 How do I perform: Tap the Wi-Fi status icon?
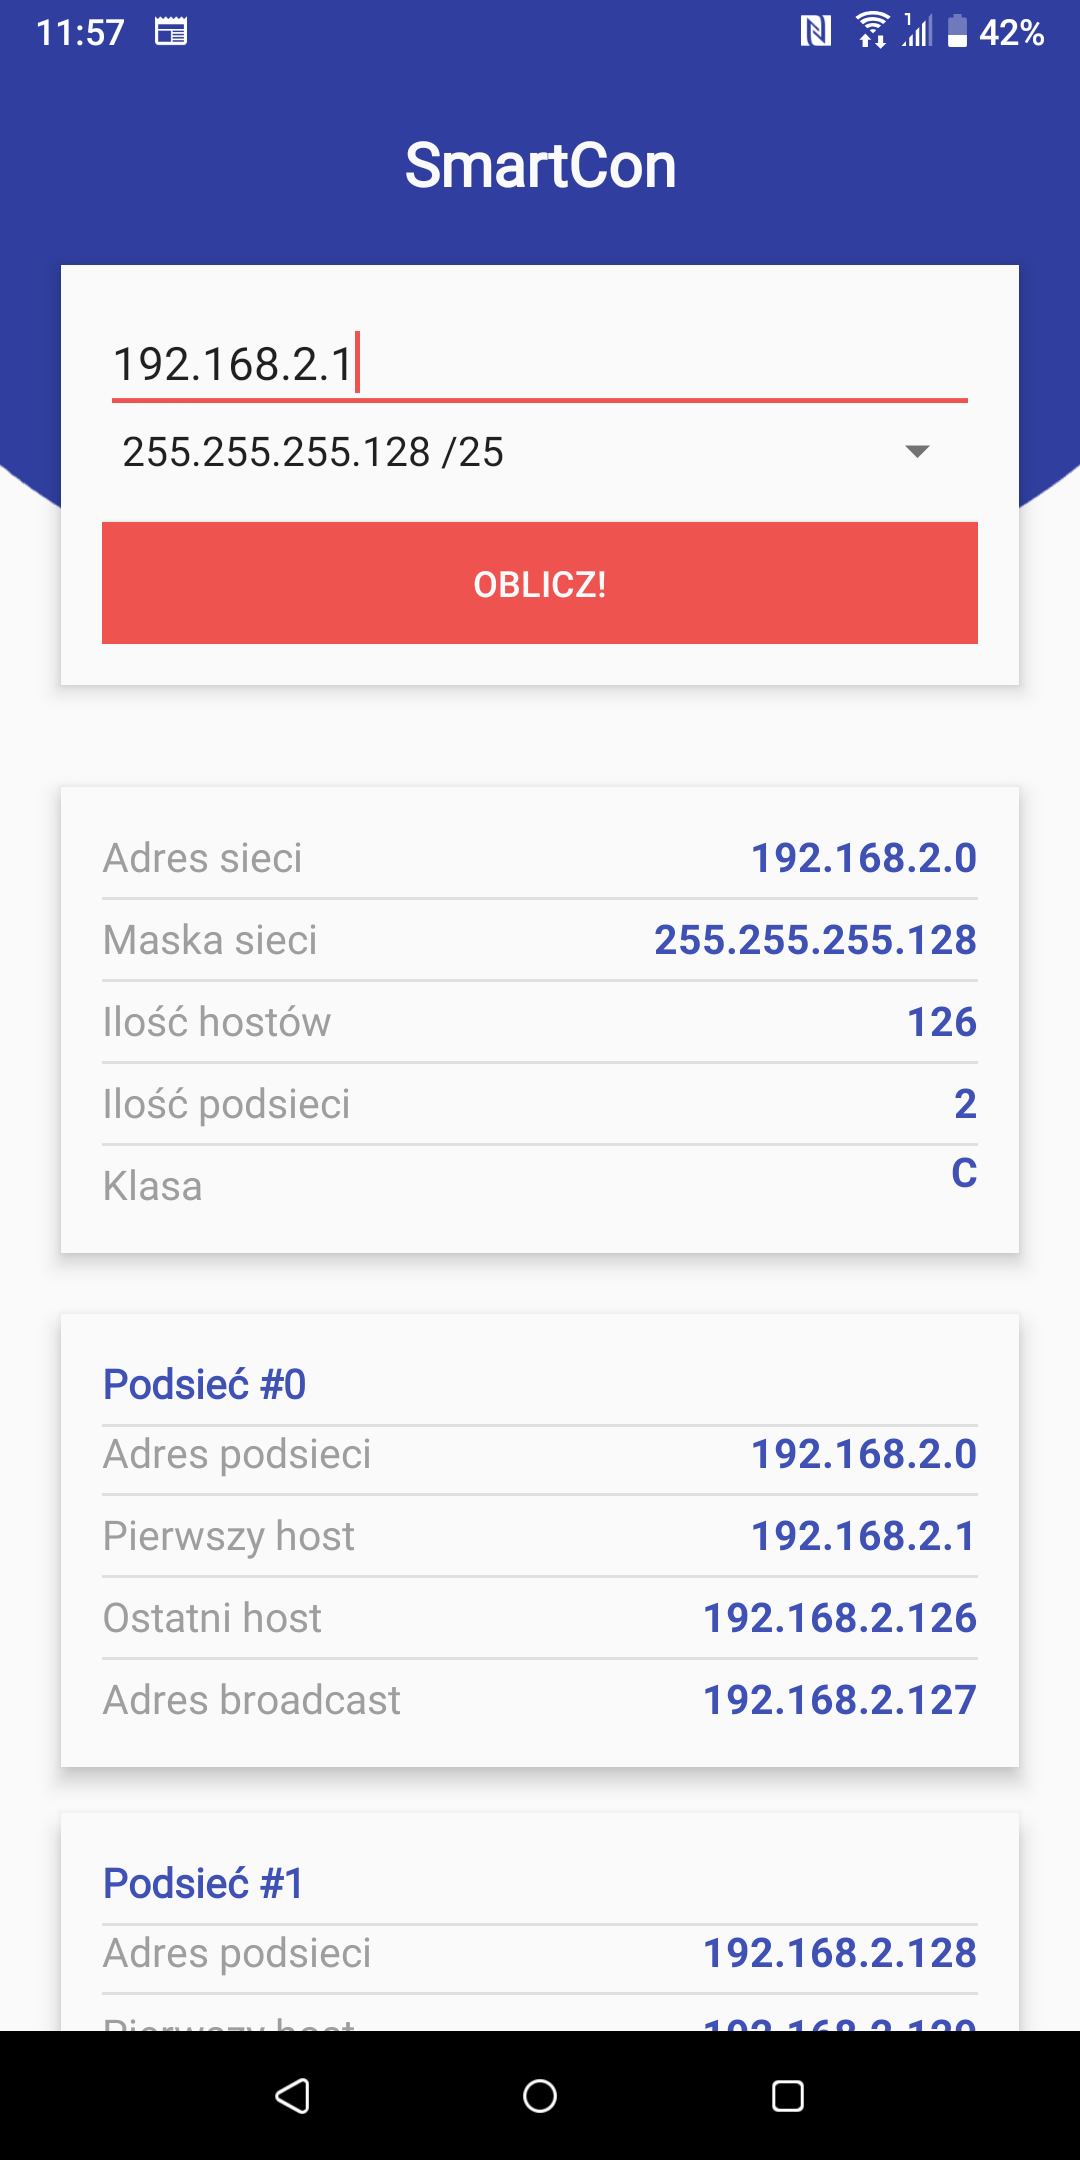coord(872,31)
